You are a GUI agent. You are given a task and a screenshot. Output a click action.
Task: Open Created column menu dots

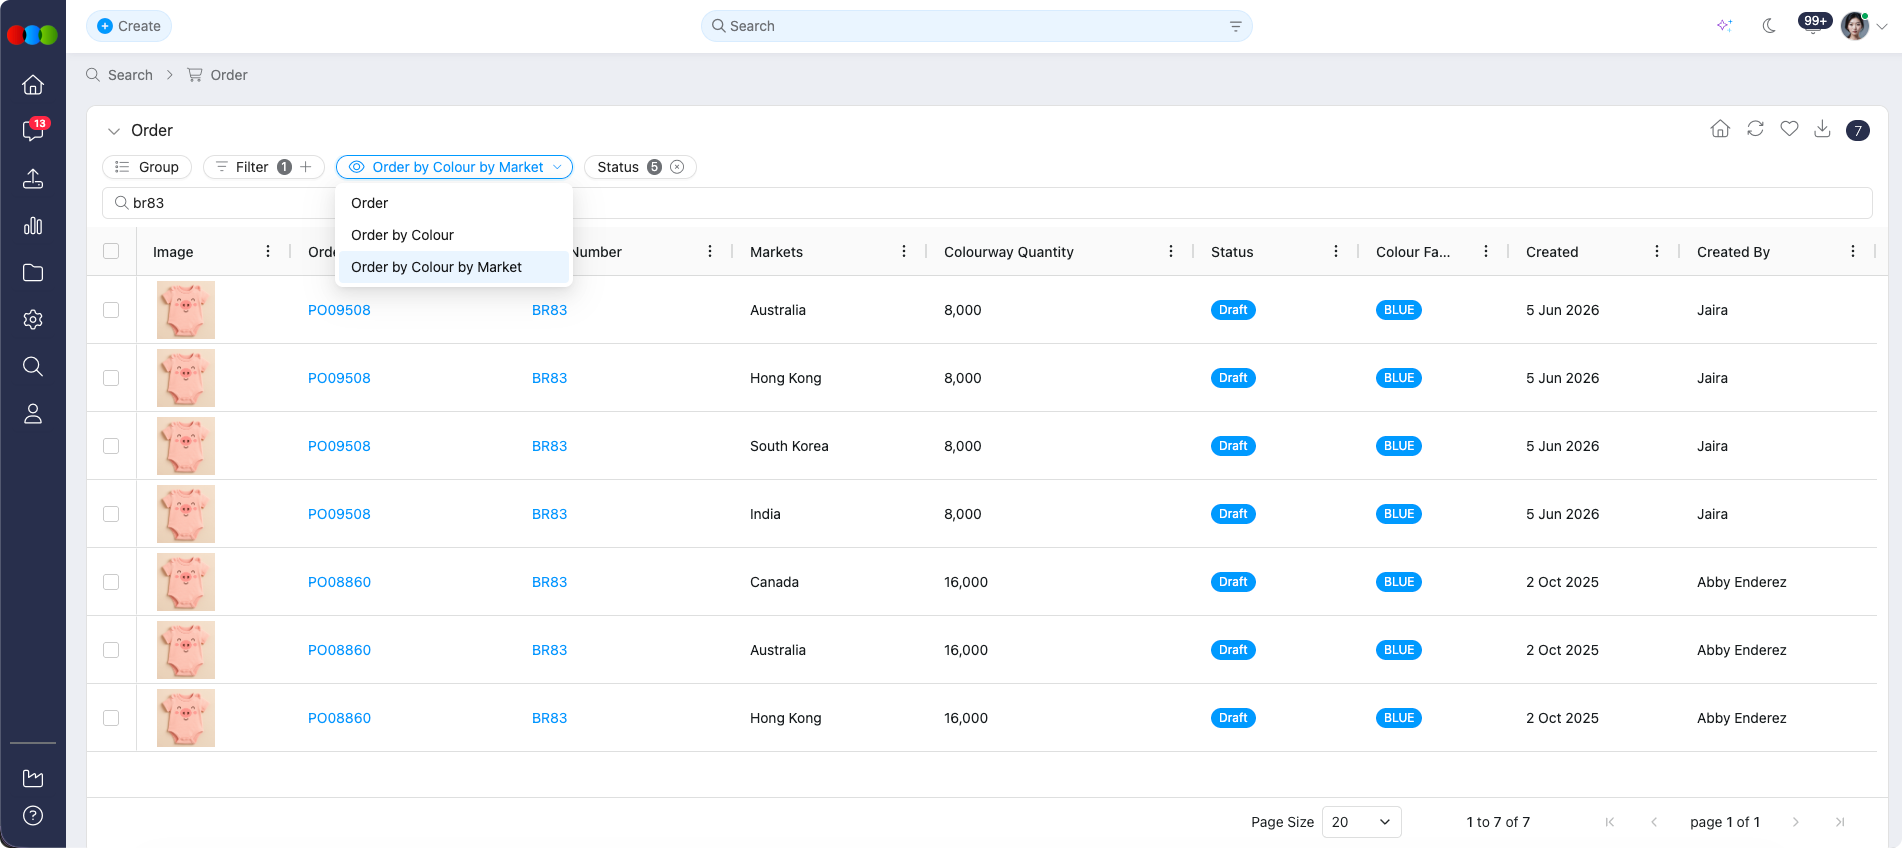(x=1657, y=251)
